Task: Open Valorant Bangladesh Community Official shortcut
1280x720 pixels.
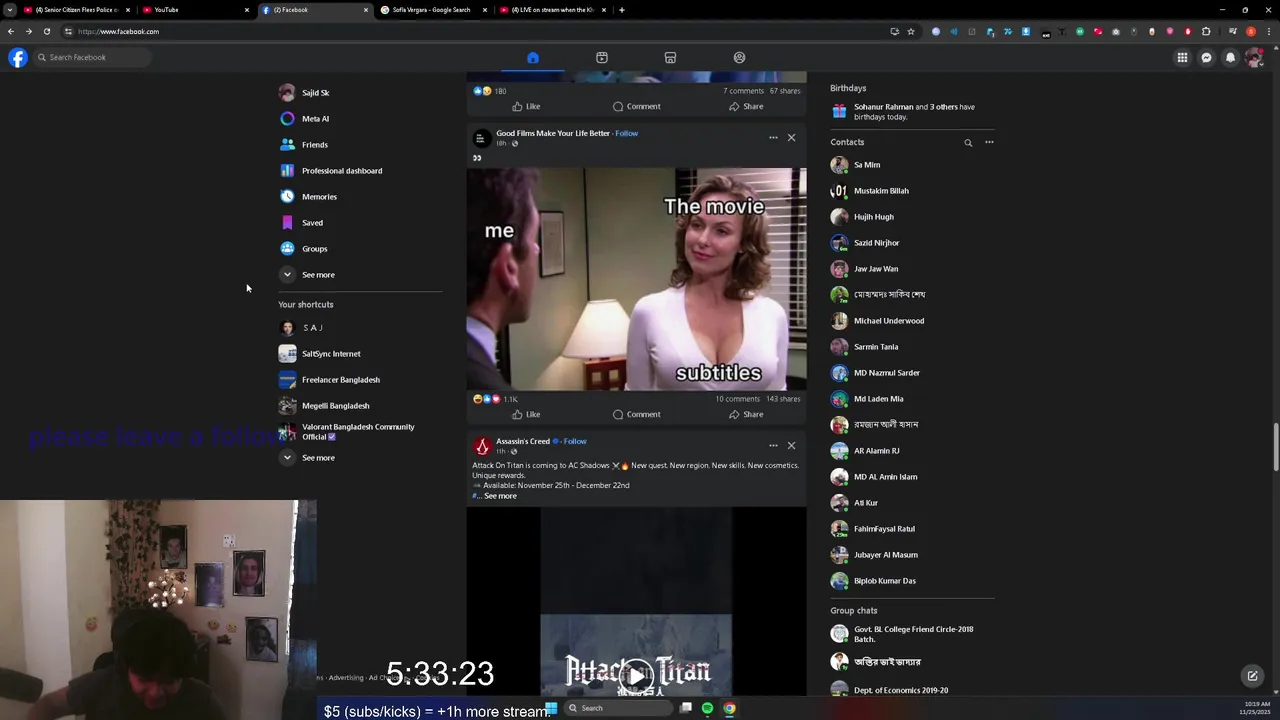Action: point(360,432)
